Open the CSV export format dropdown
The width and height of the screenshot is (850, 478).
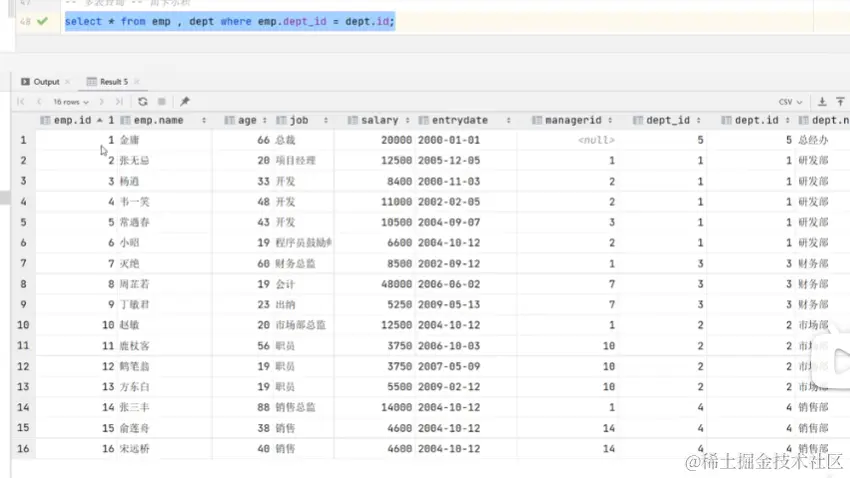coord(790,102)
